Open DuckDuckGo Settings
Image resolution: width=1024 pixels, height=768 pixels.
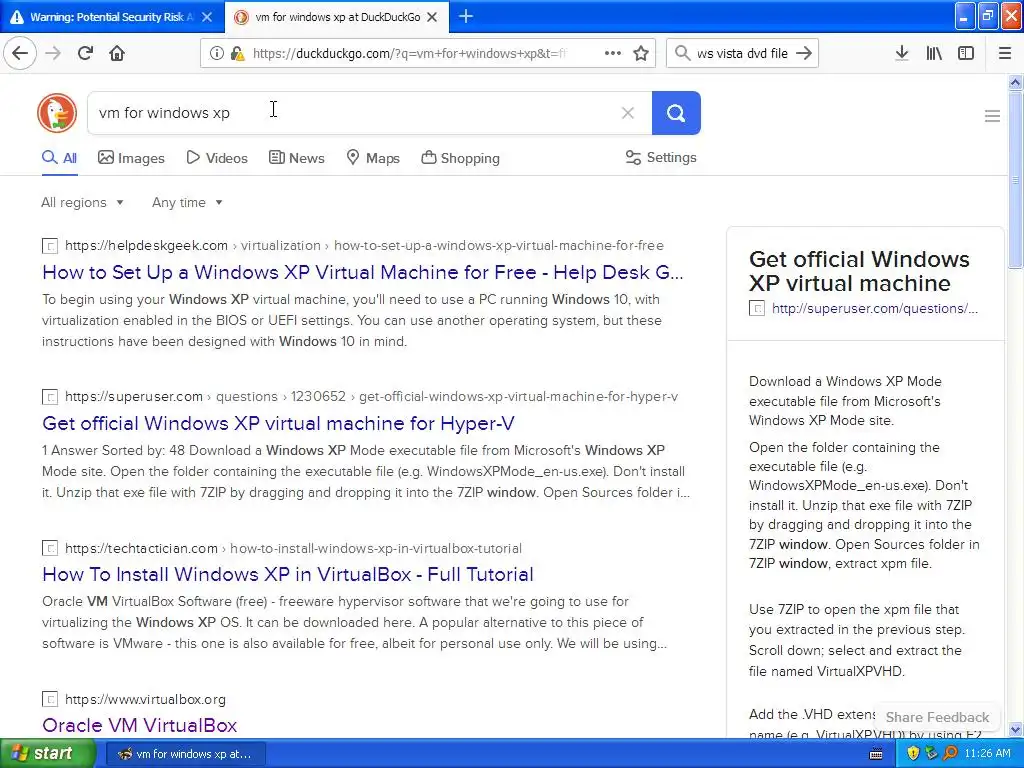pyautogui.click(x=661, y=157)
